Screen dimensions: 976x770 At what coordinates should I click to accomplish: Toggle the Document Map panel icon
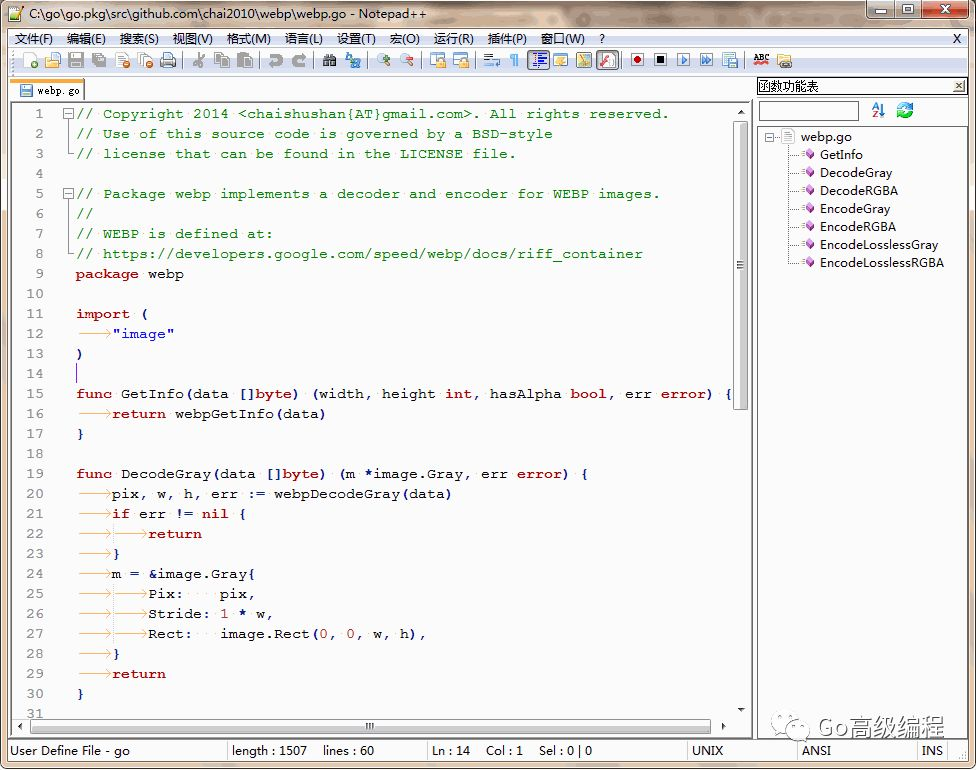[x=584, y=60]
